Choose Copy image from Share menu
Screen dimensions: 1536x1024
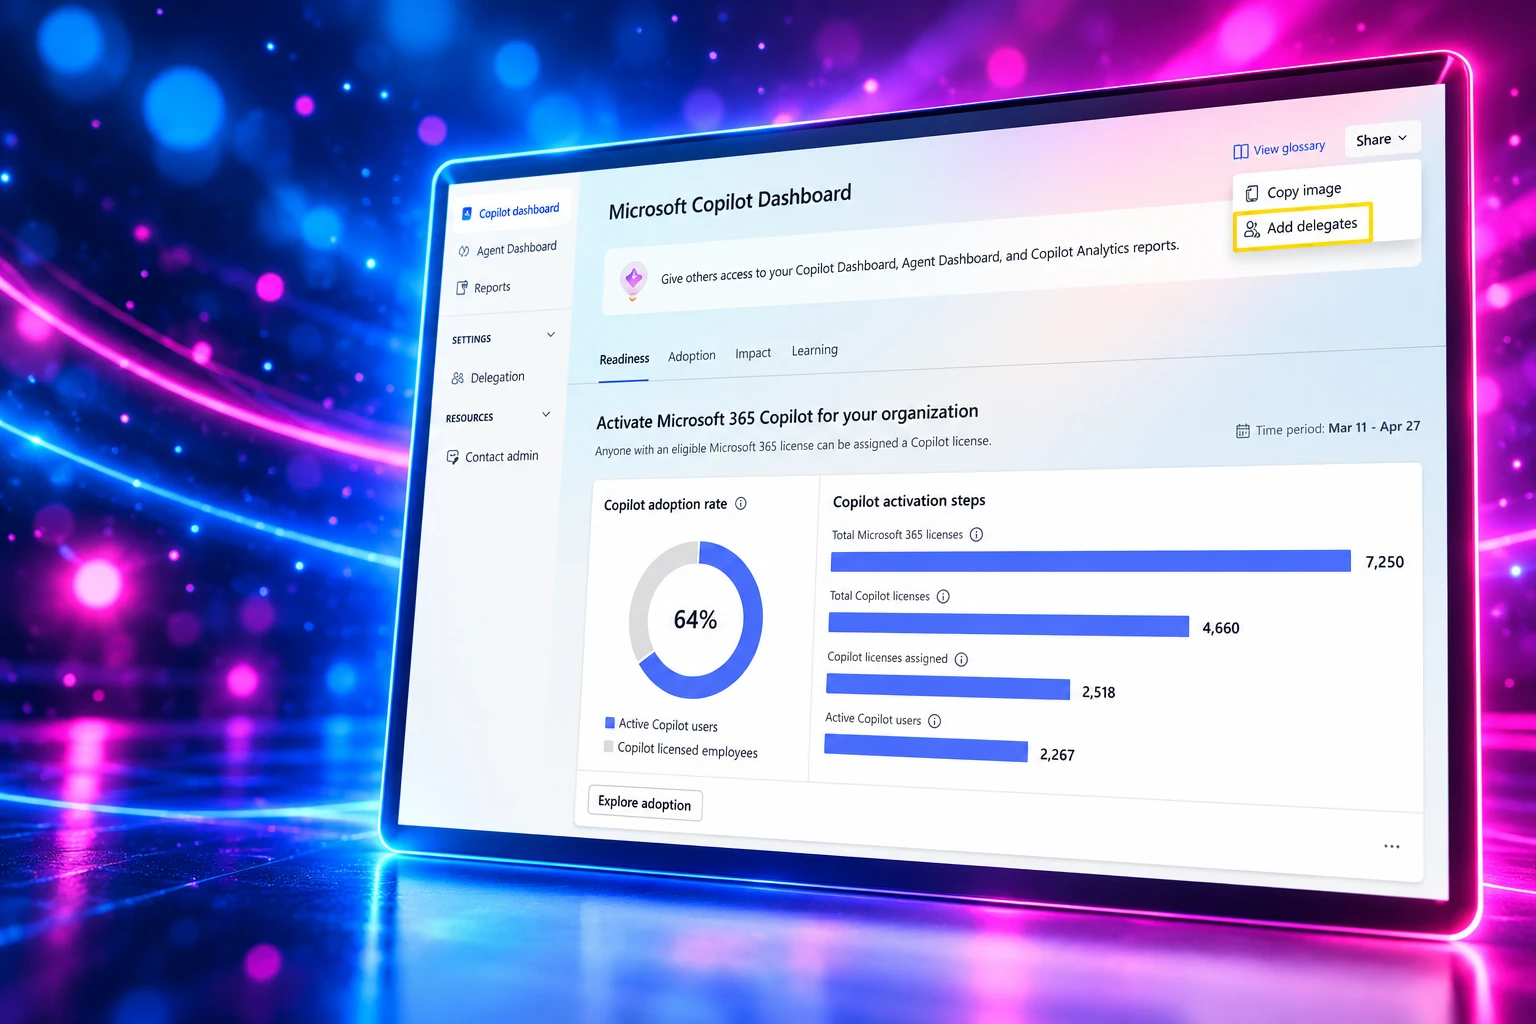(x=1293, y=191)
